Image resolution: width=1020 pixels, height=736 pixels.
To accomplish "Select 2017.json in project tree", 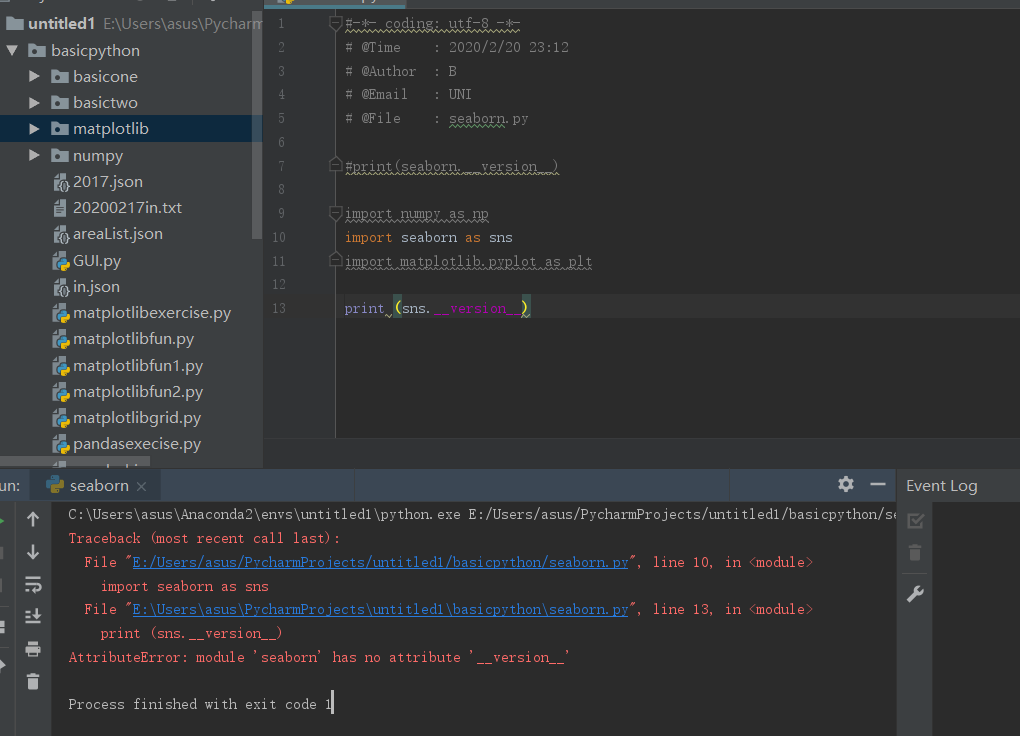I will coord(107,182).
